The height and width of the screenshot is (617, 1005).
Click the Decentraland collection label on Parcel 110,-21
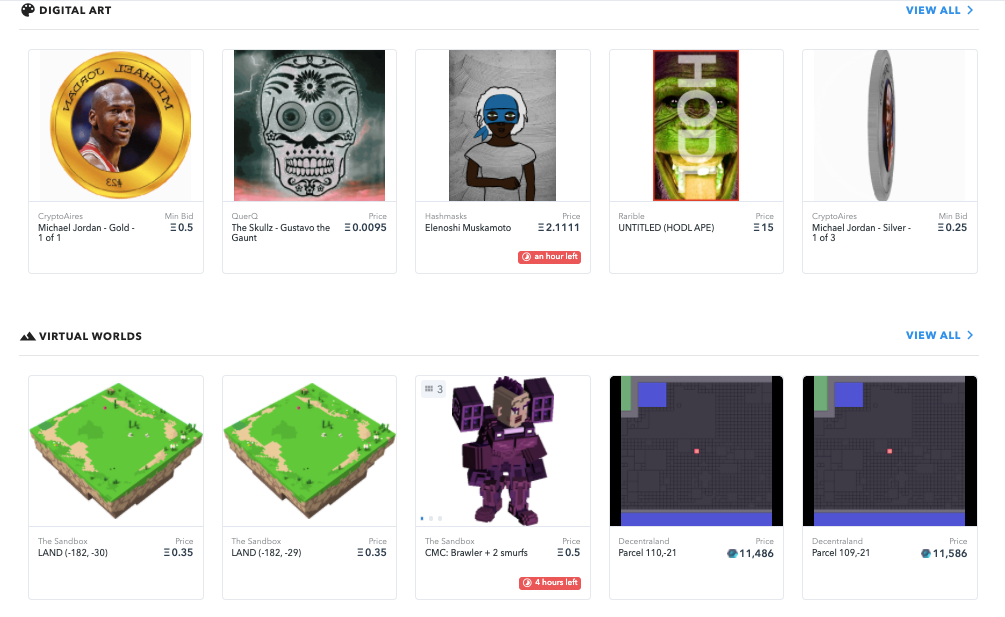click(x=644, y=541)
